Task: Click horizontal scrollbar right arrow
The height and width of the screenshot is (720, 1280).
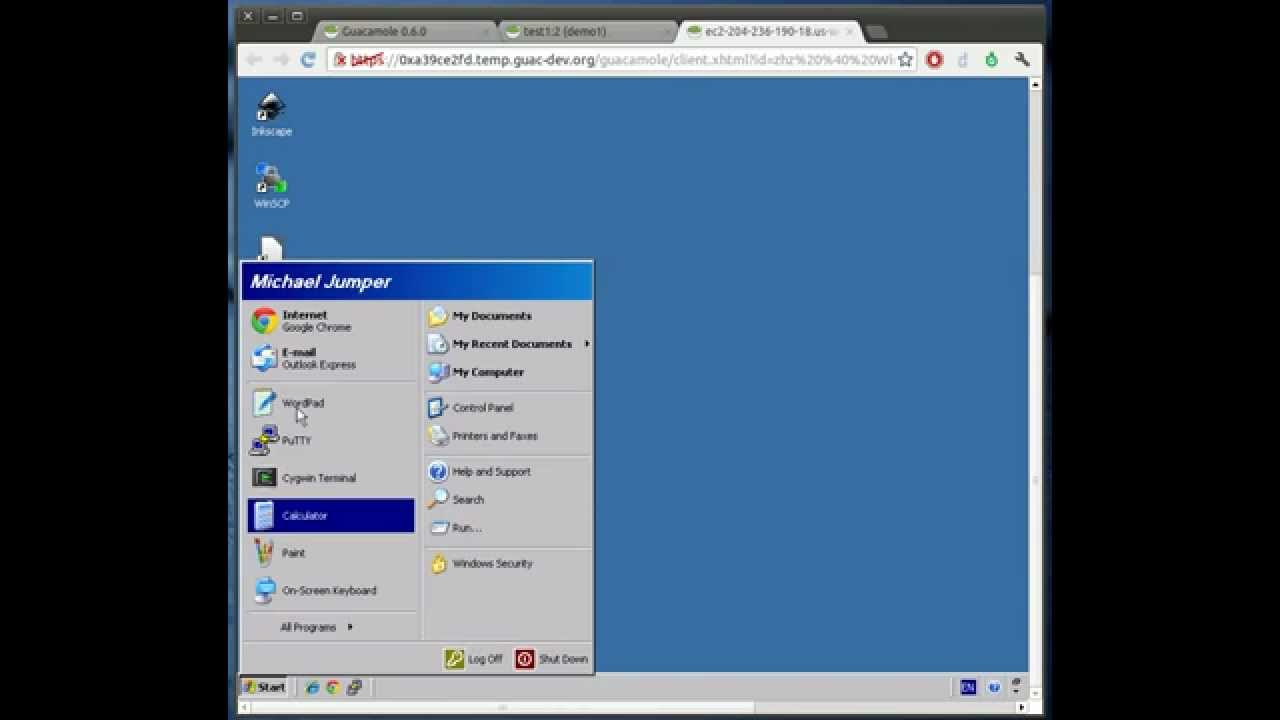Action: coord(1021,707)
